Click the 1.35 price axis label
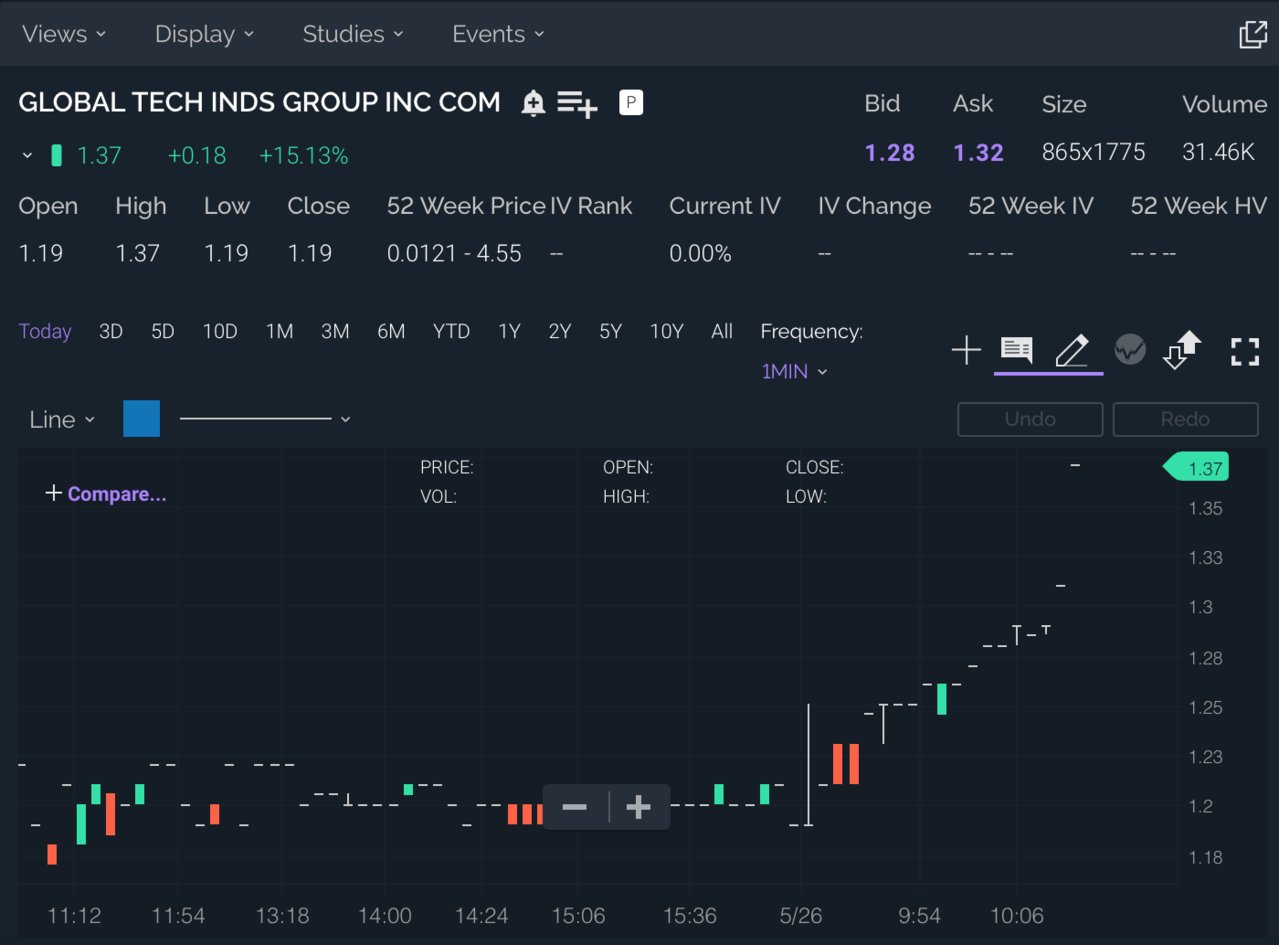1279x945 pixels. [1205, 508]
